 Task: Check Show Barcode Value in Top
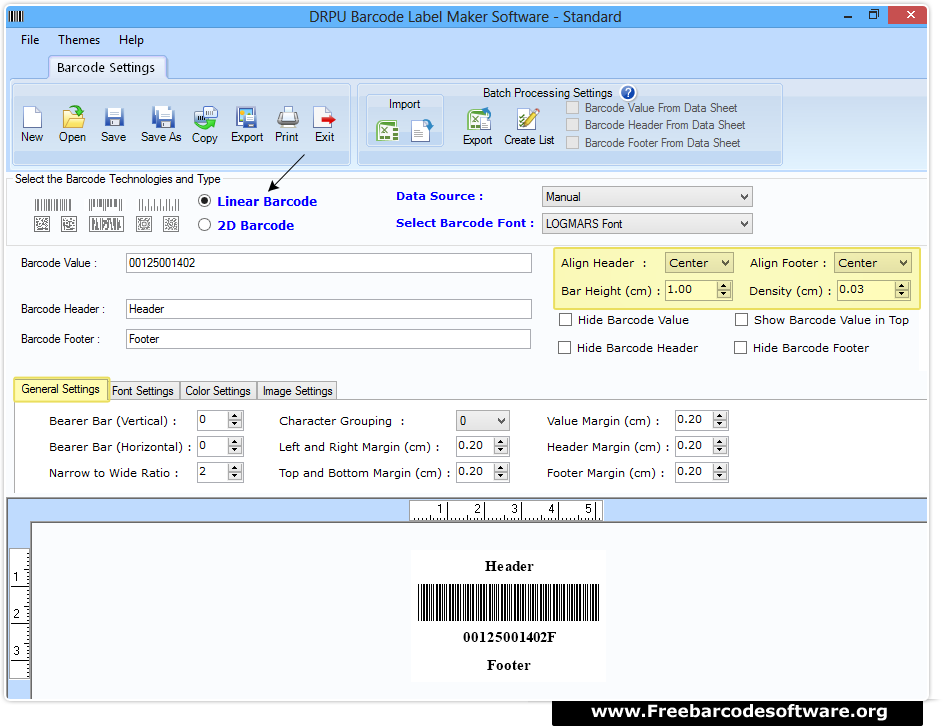742,320
